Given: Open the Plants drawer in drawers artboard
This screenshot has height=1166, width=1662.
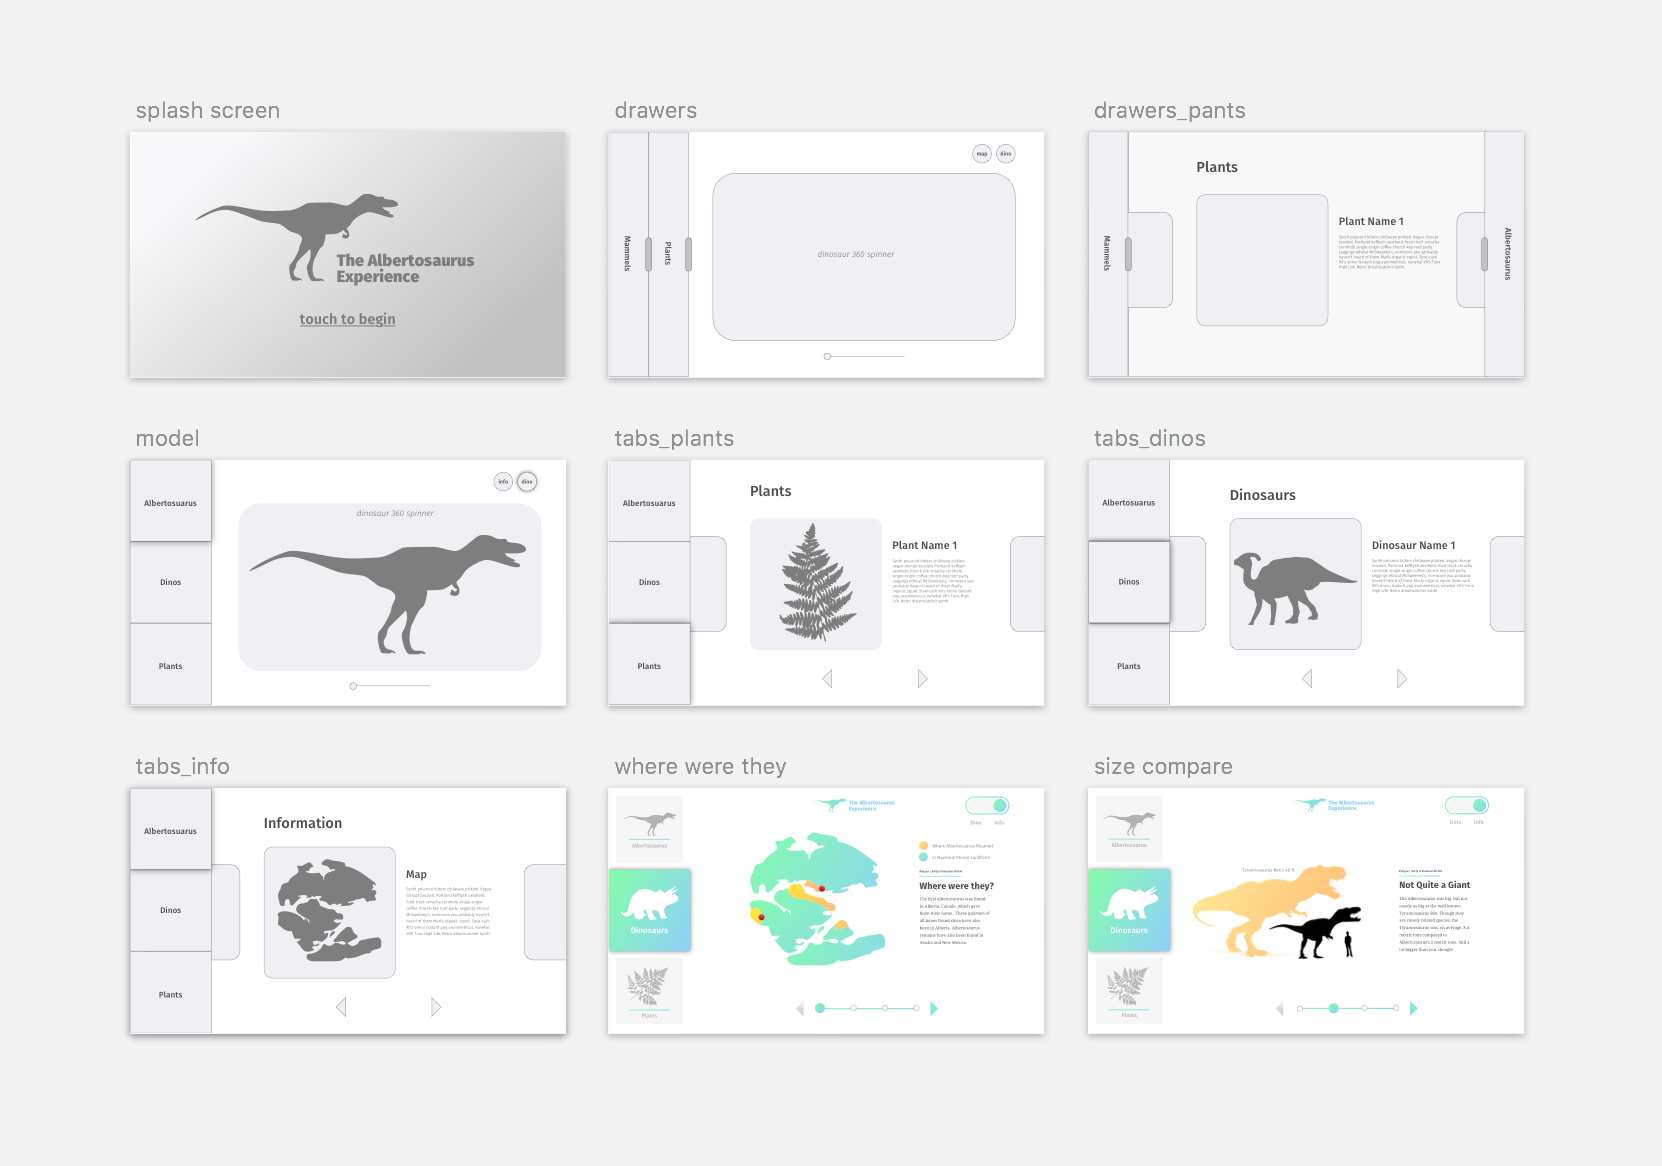Looking at the screenshot, I should click(x=668, y=254).
